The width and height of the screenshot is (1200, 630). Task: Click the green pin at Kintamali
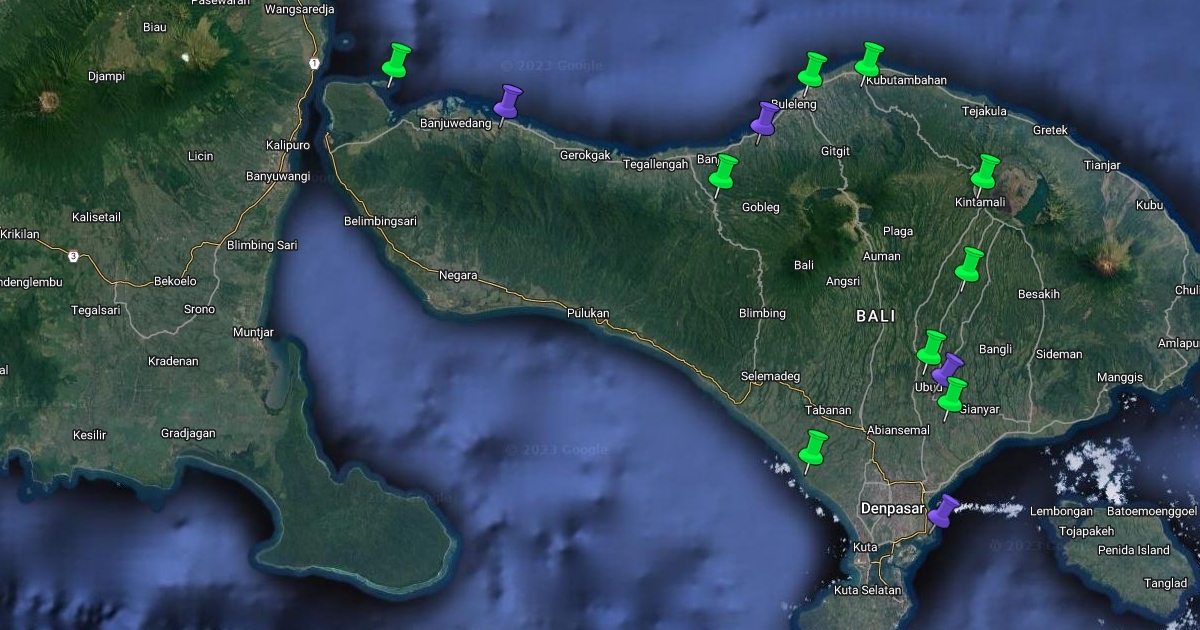pos(985,171)
